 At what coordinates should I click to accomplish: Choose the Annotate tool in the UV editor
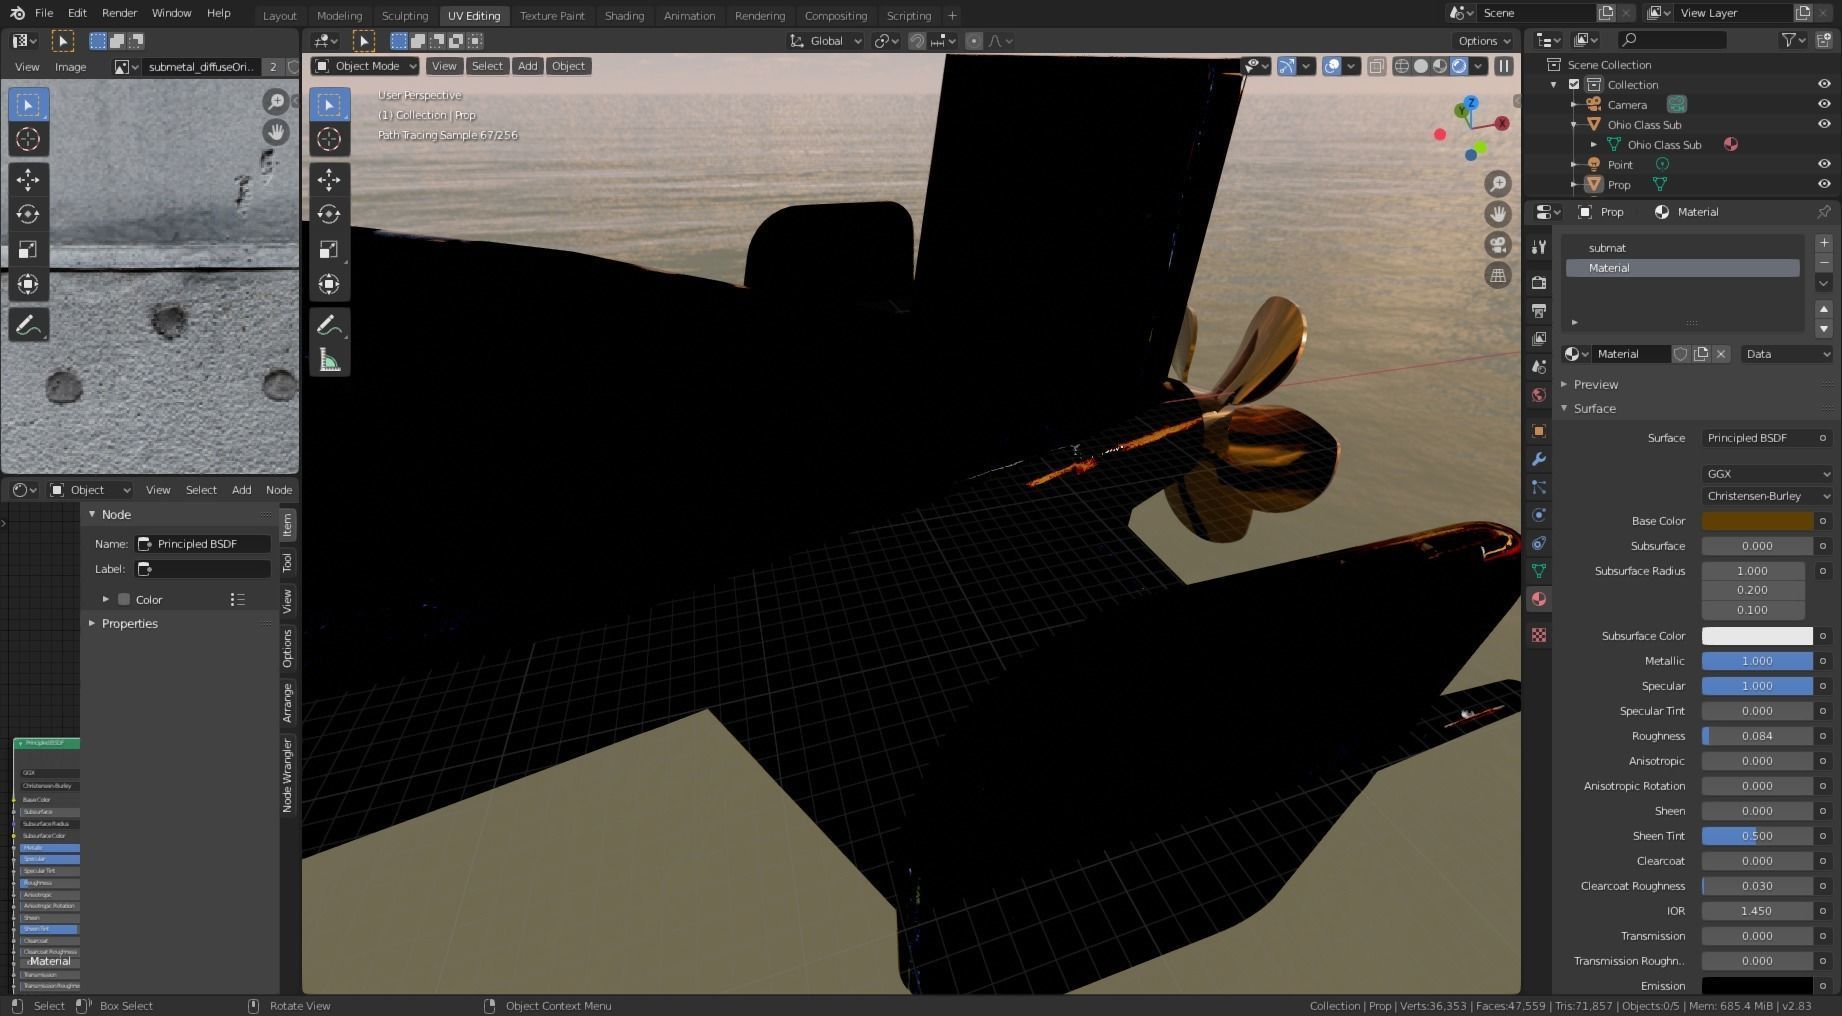[28, 325]
